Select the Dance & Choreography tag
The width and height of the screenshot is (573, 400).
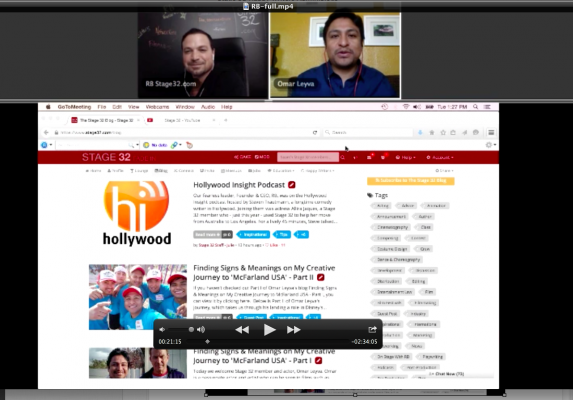398,259
